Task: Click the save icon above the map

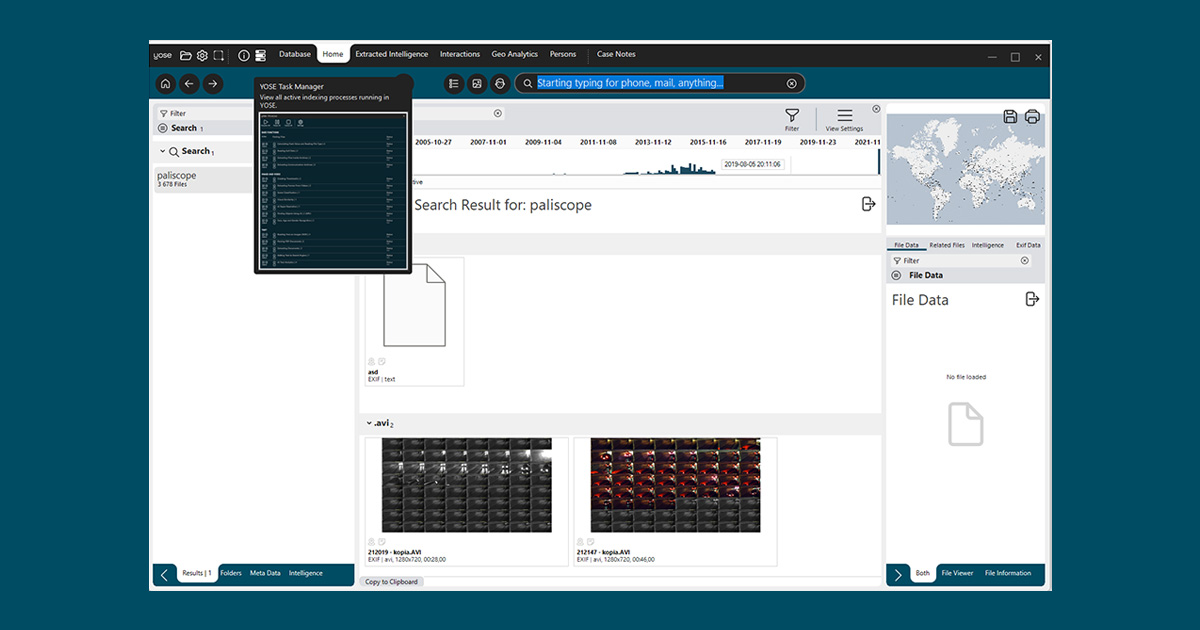Action: (x=1010, y=117)
